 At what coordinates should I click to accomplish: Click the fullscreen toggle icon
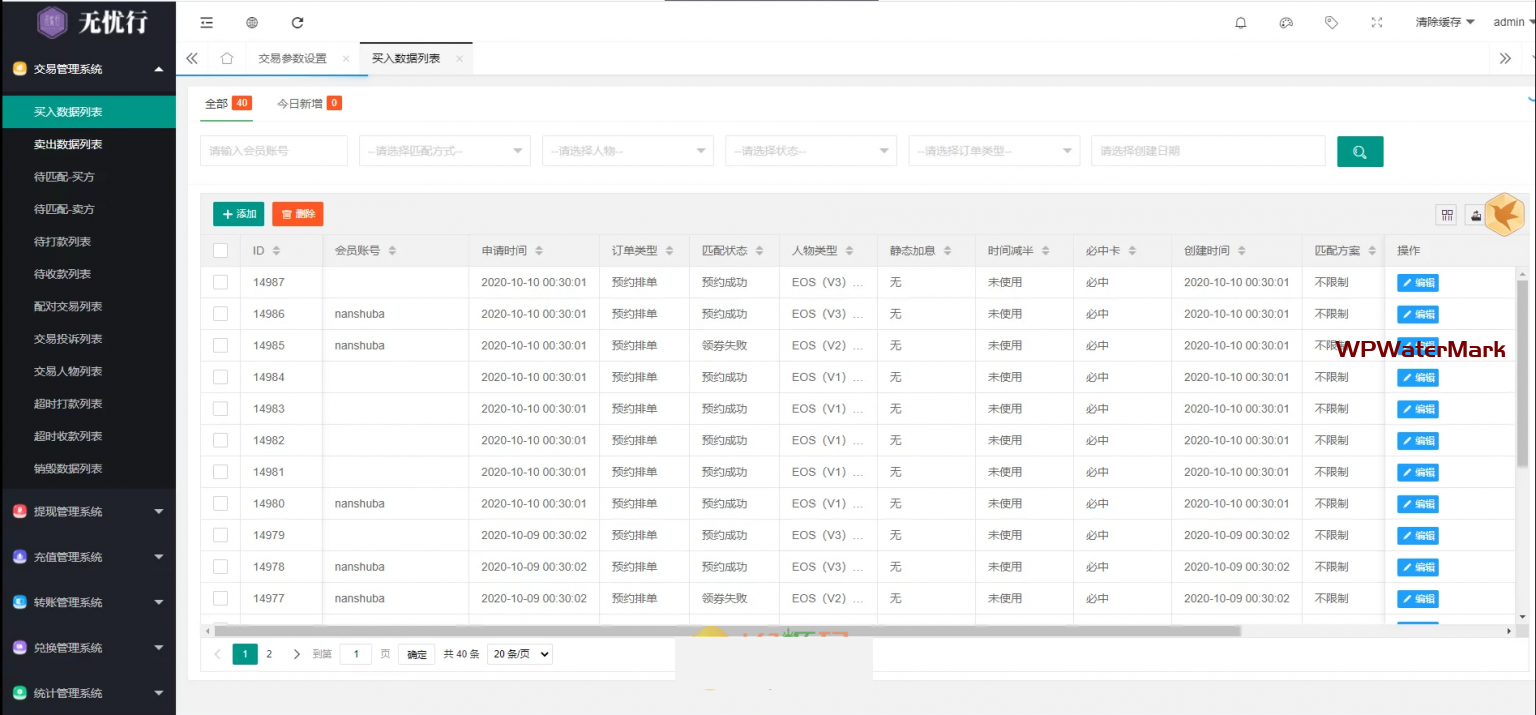[x=1376, y=22]
